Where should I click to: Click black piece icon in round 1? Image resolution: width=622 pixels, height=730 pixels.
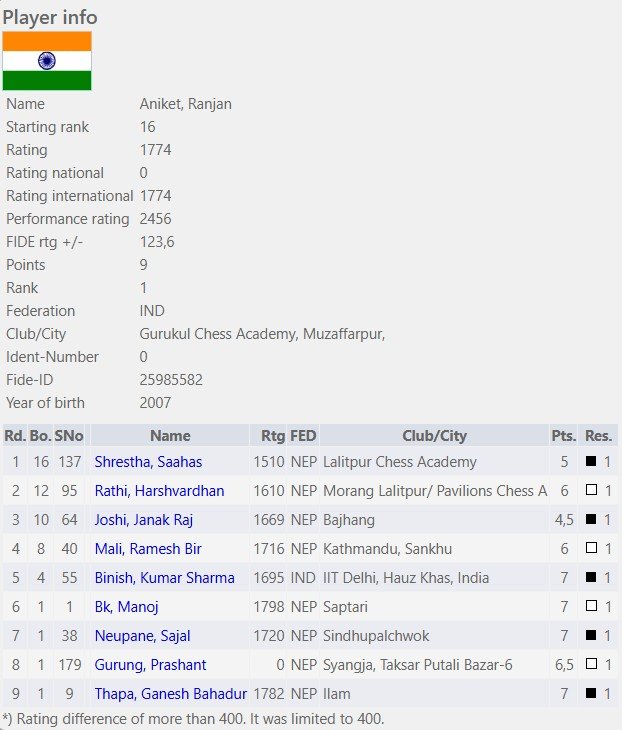pyautogui.click(x=591, y=461)
